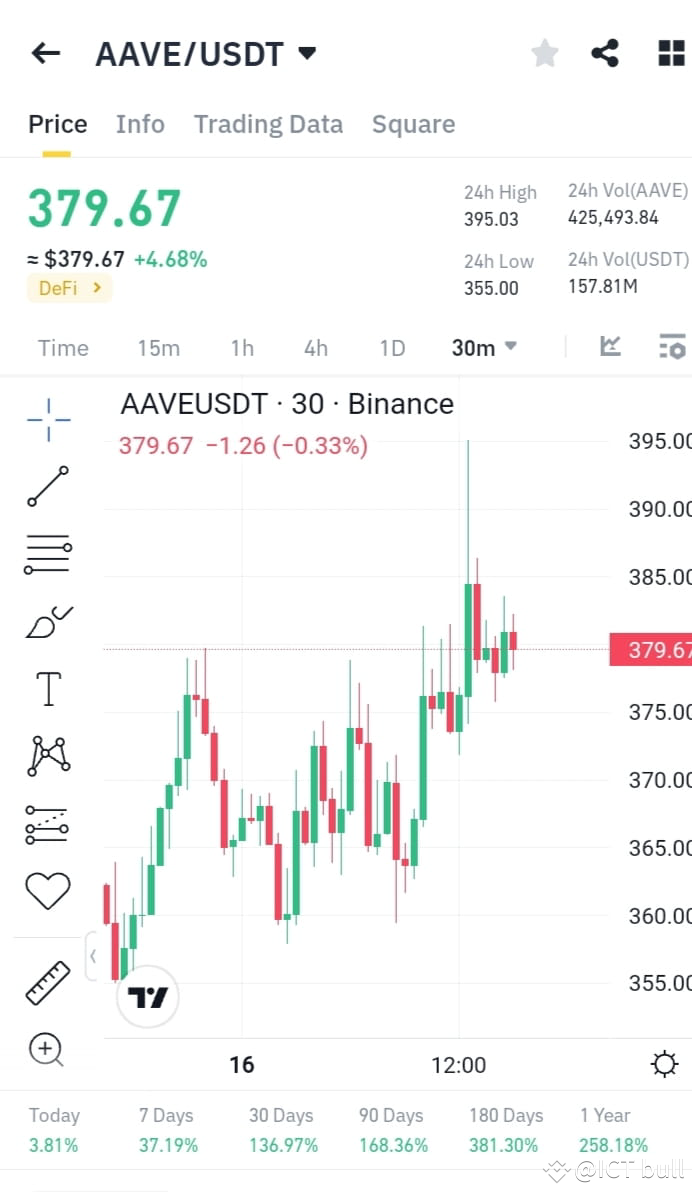This screenshot has height=1192, width=692.
Task: Share this chart via the share icon
Action: click(604, 53)
